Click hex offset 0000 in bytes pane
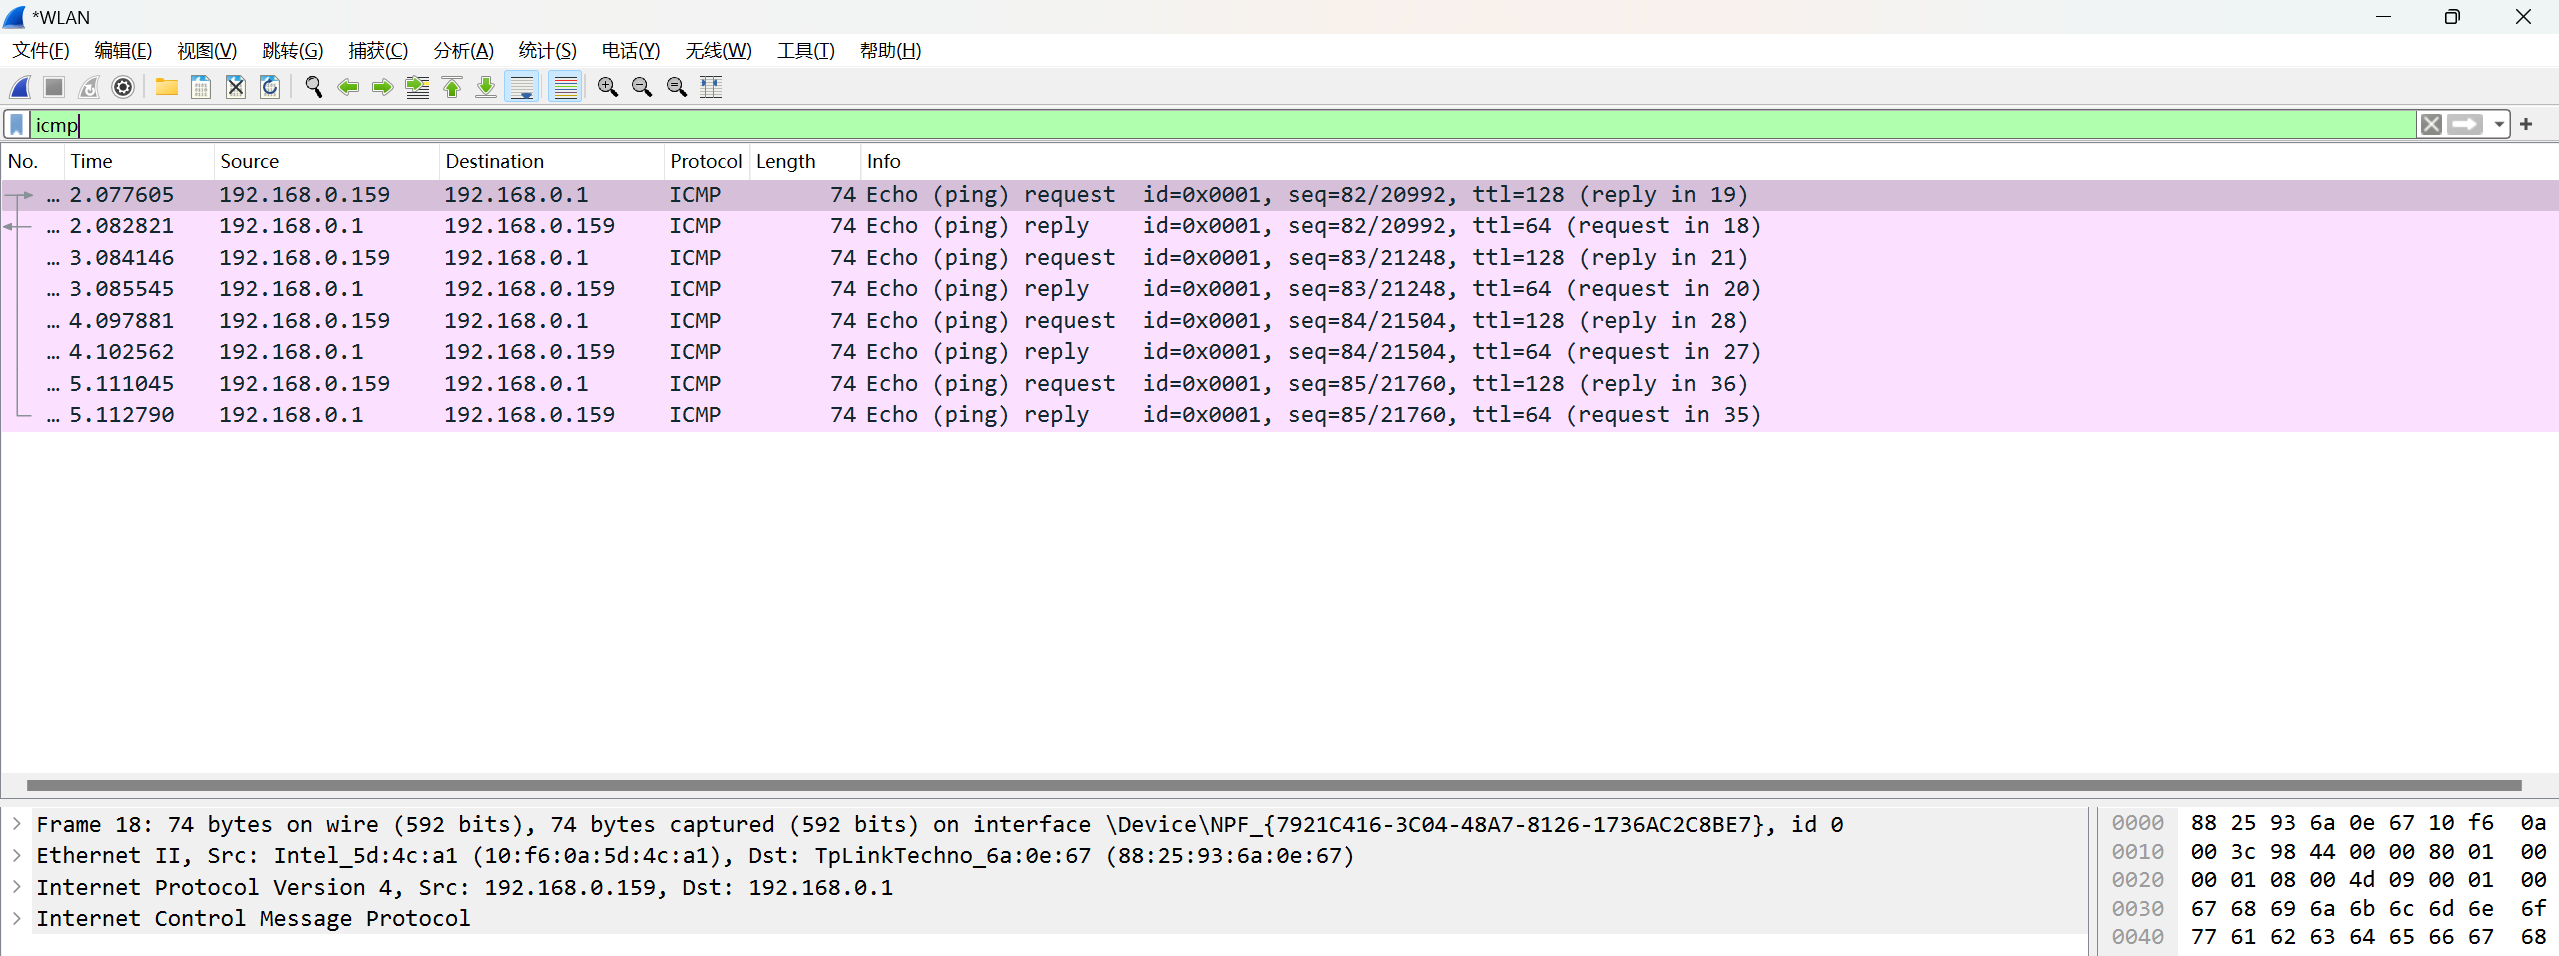2559x956 pixels. (2137, 823)
